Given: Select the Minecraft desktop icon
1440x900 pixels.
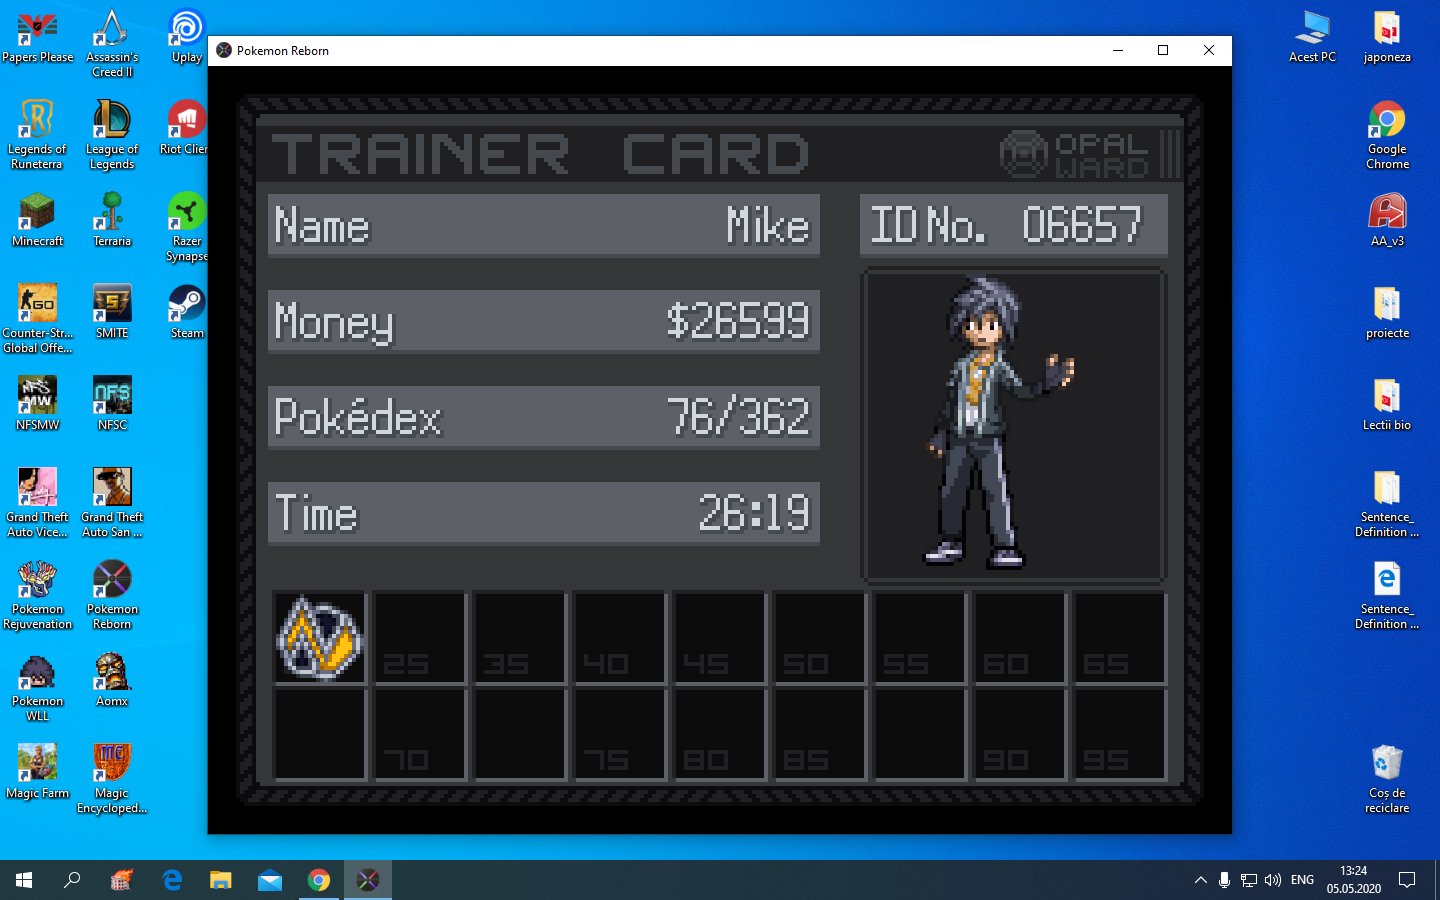Looking at the screenshot, I should point(38,220).
